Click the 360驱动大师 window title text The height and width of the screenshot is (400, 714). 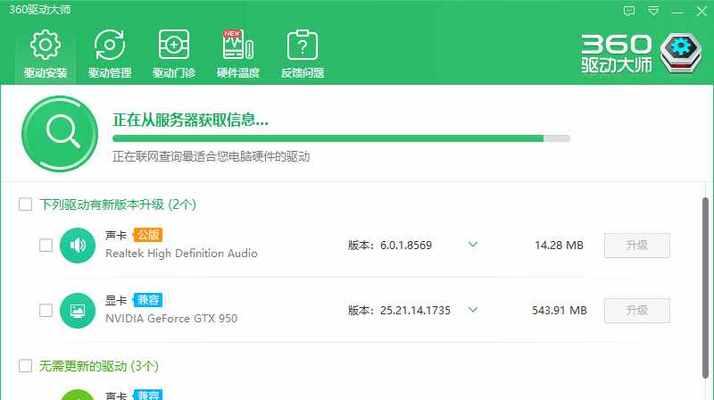(x=40, y=10)
